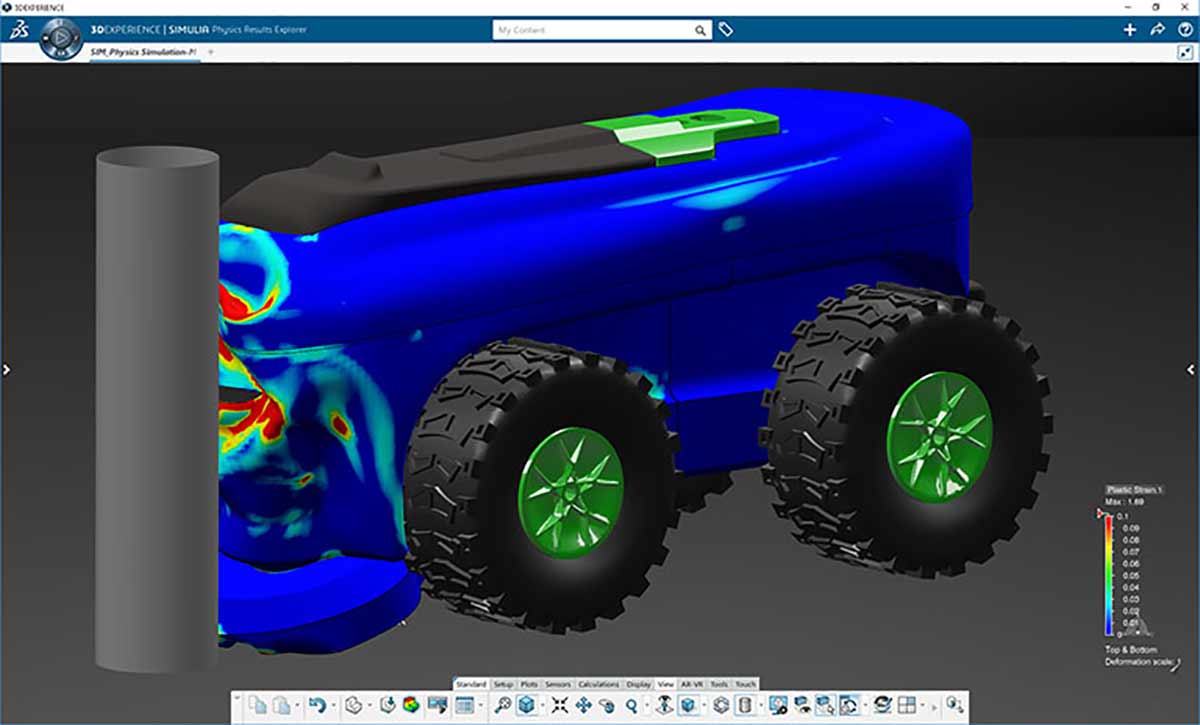Open the dropdown arrow next to the Undo icon
This screenshot has height=725, width=1200.
click(x=333, y=706)
